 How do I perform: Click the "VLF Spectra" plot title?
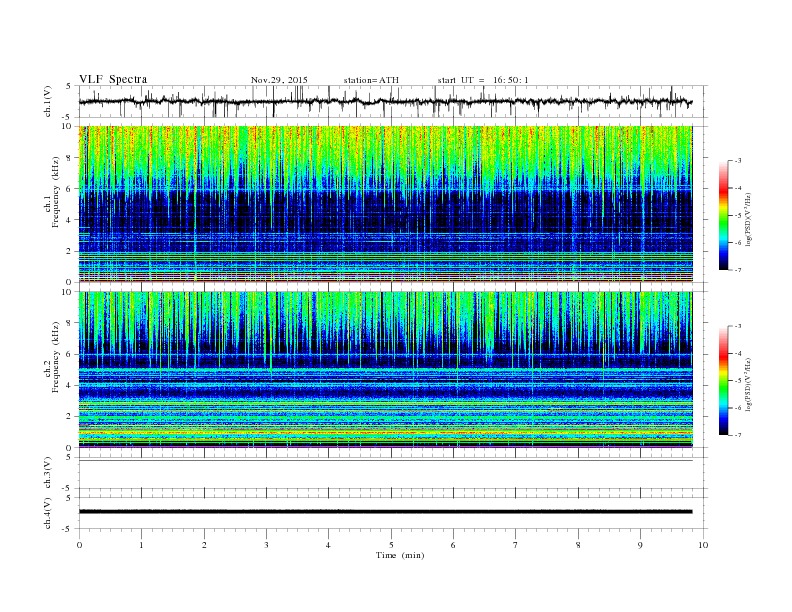pos(113,79)
